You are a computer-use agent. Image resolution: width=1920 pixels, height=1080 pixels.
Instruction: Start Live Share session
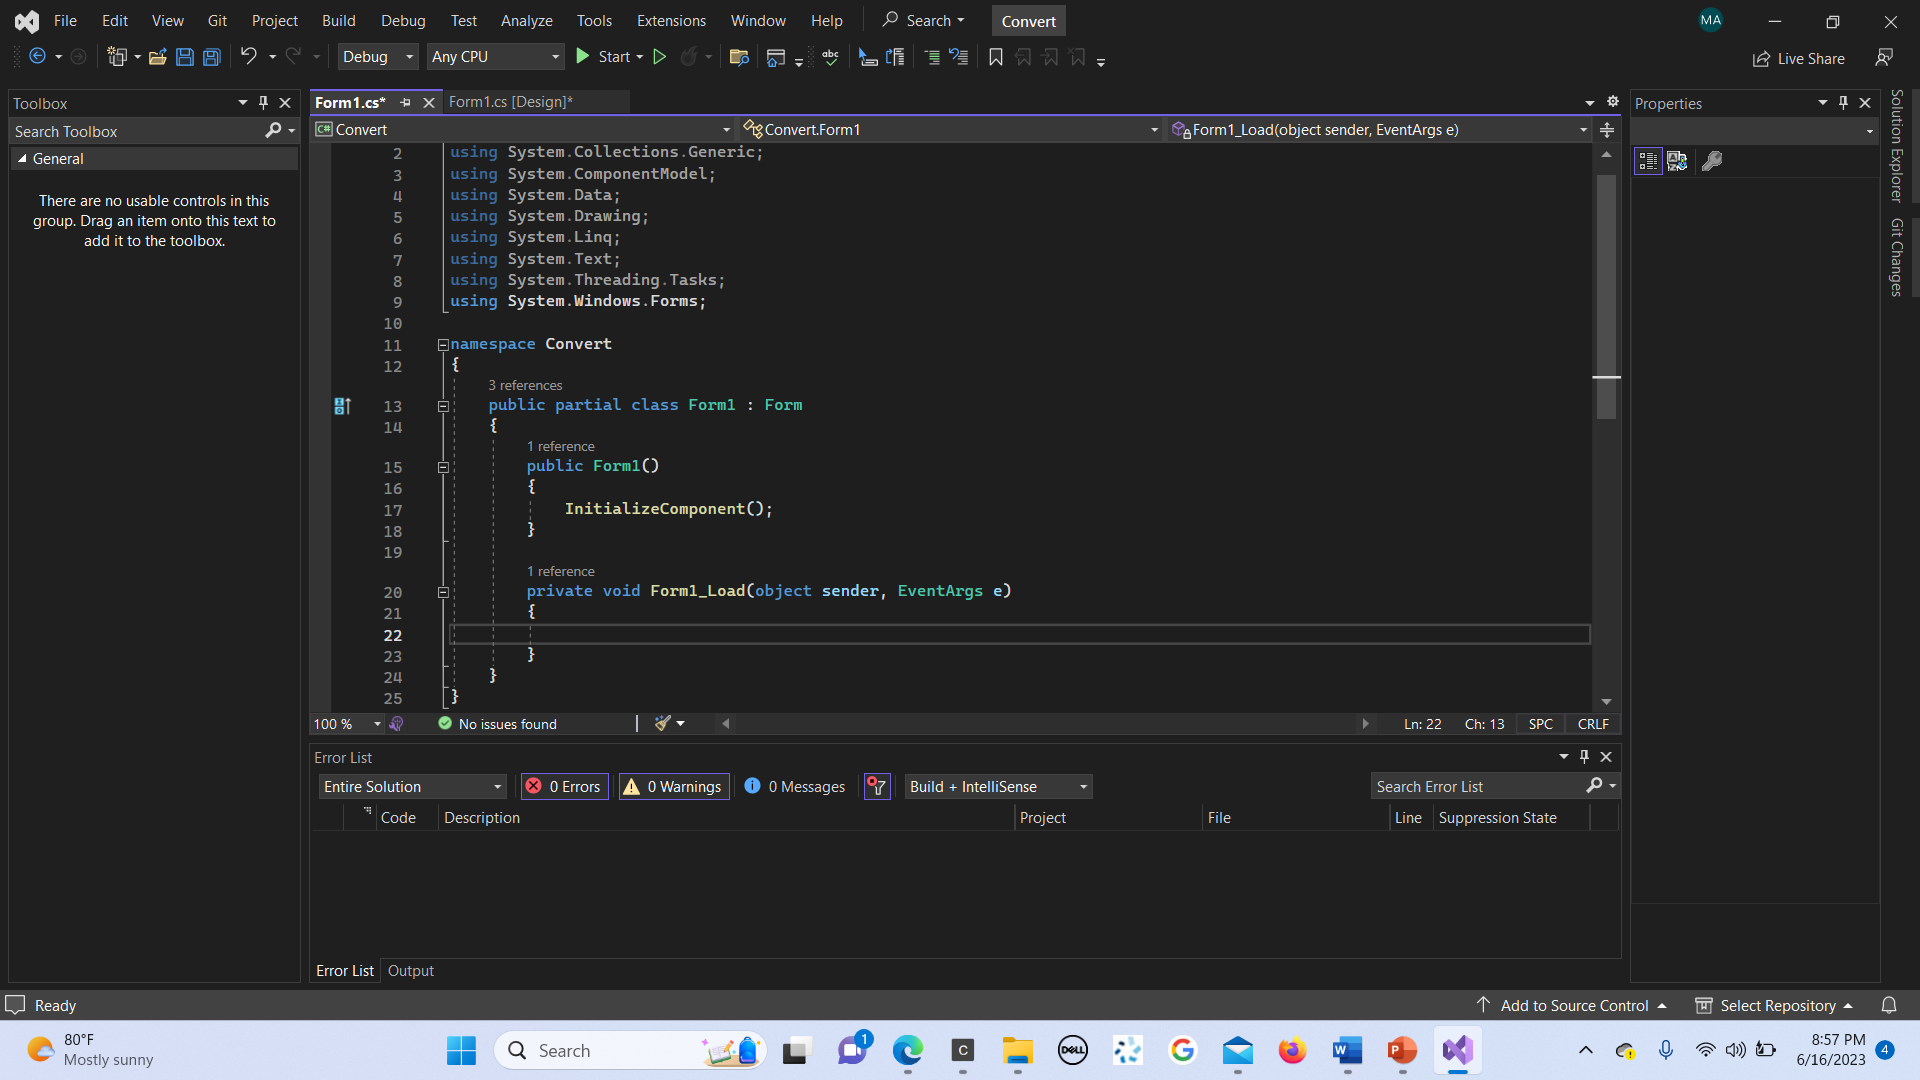pos(1798,58)
